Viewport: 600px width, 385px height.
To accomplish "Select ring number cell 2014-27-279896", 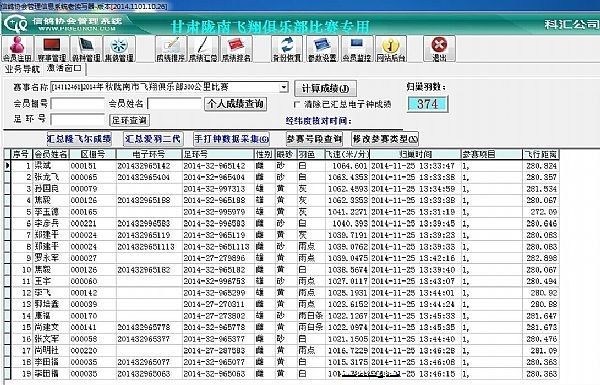I will [x=218, y=258].
